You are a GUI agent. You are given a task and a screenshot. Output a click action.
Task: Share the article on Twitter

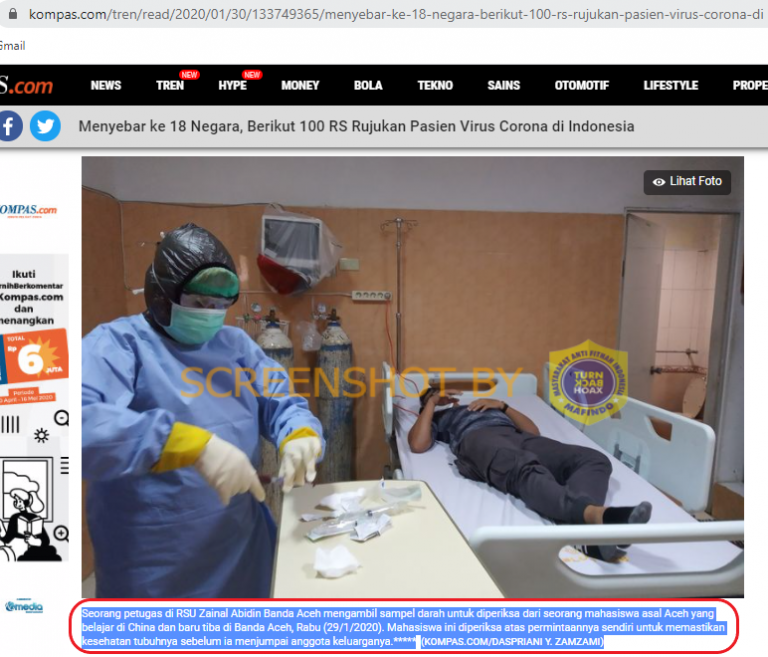click(46, 126)
